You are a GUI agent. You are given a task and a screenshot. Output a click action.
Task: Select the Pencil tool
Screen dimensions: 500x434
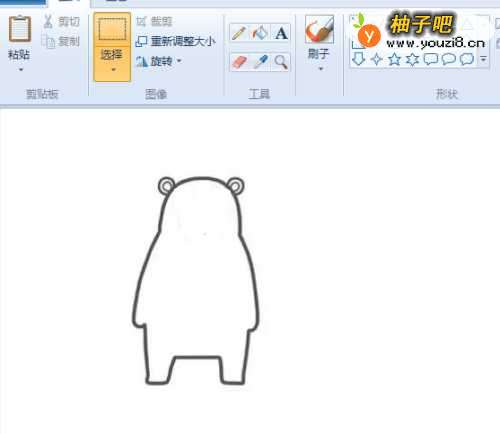point(239,33)
